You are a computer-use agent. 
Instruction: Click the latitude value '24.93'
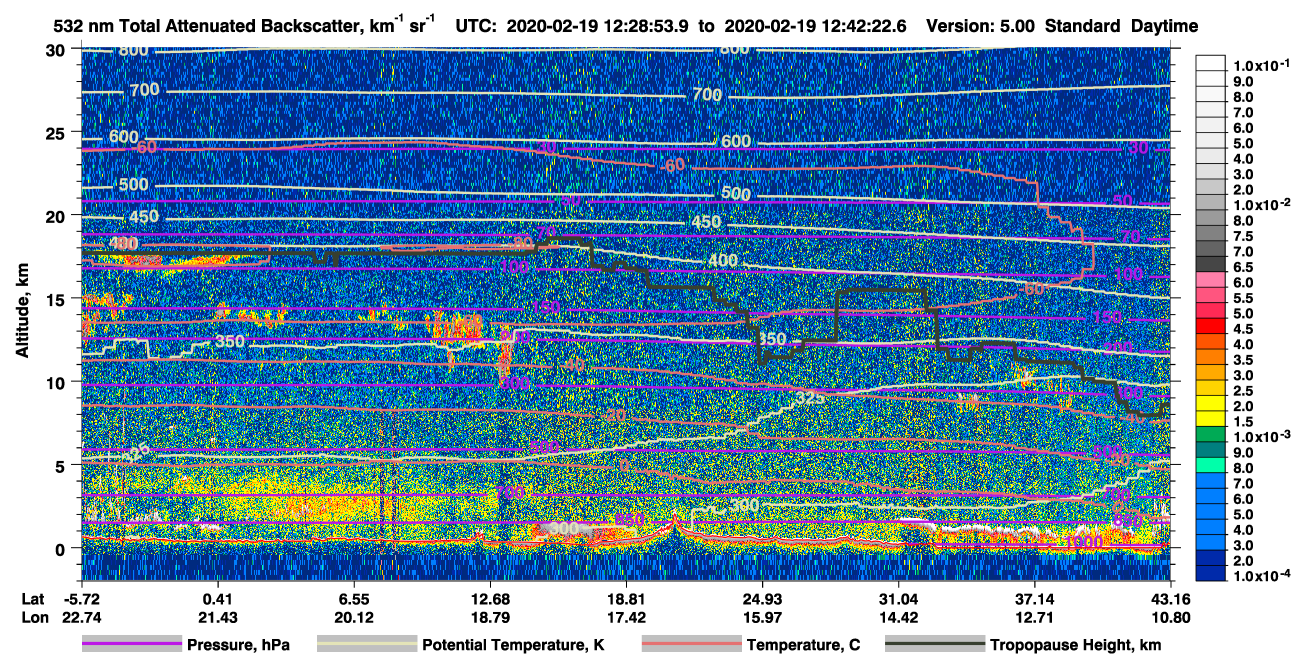coord(762,598)
